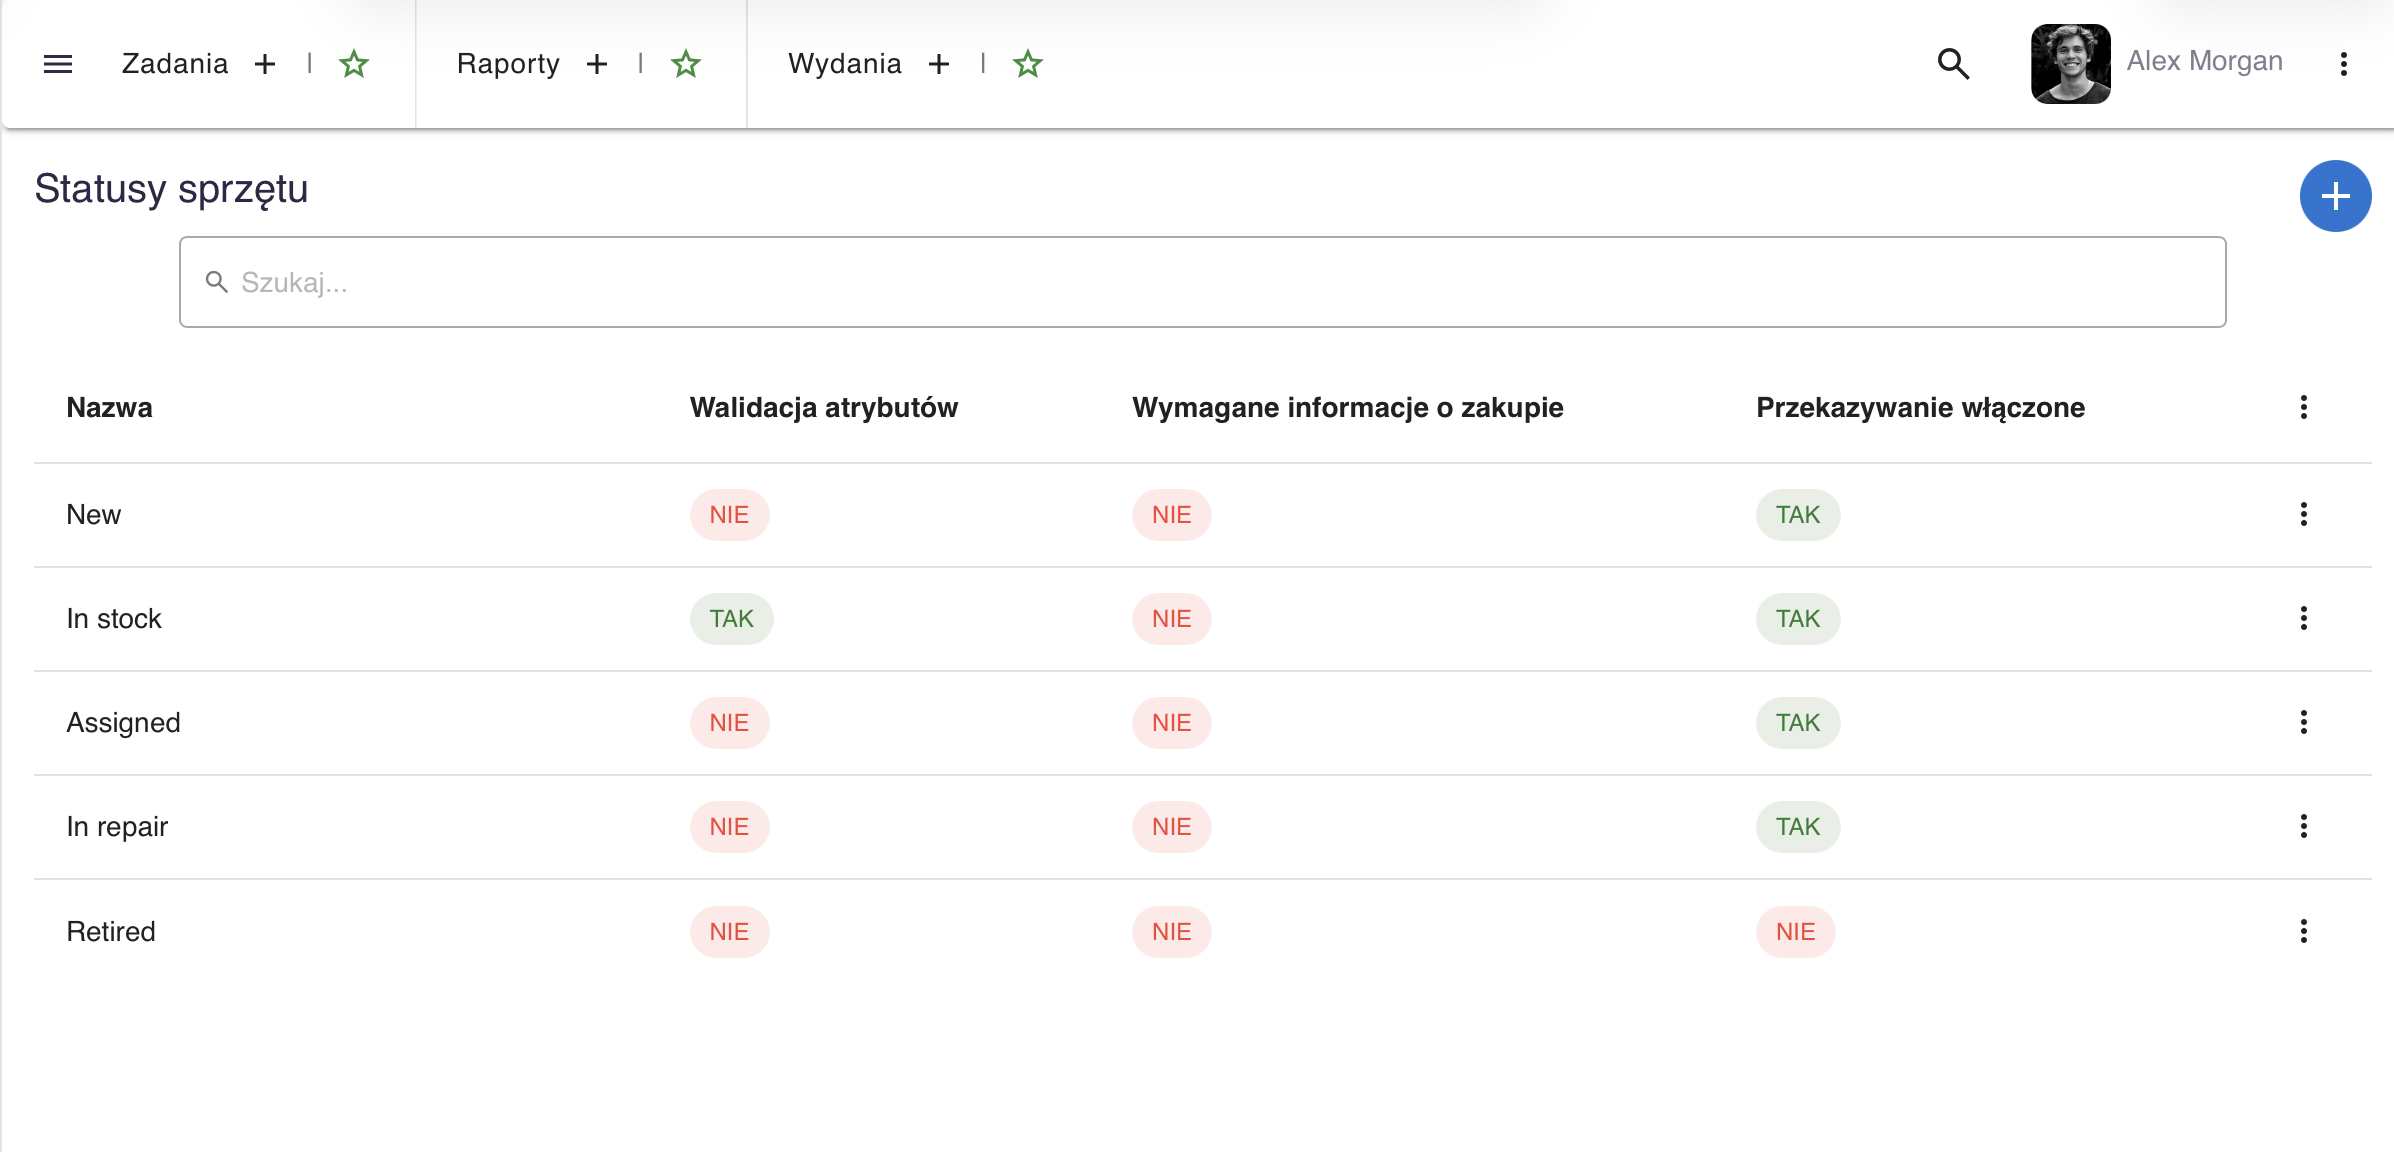Click the Statusy sprzętu page title
The width and height of the screenshot is (2394, 1152).
click(172, 189)
